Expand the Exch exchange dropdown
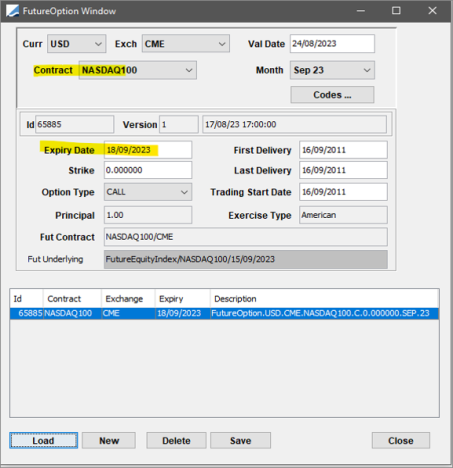 (186, 44)
